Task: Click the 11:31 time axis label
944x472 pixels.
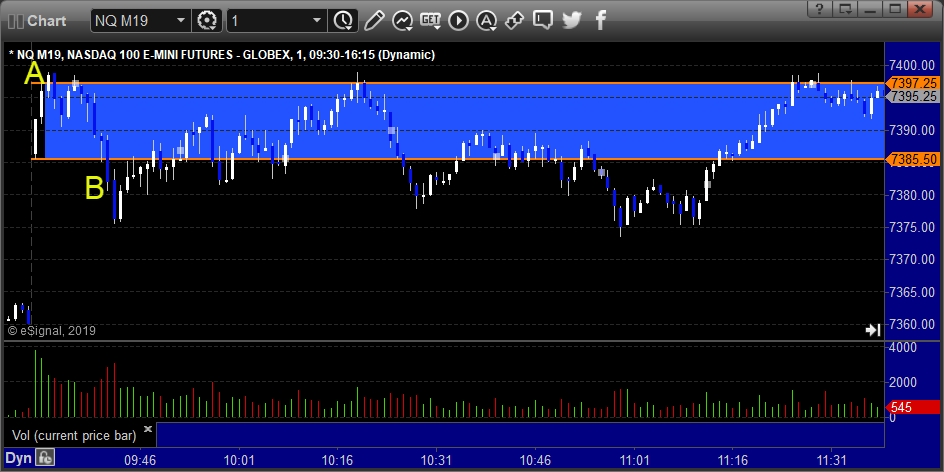Action: pyautogui.click(x=831, y=460)
